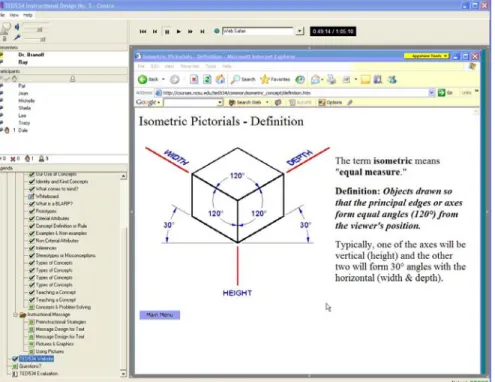Open browser Favorites star button
This screenshot has height=382, width=495.
[275, 79]
